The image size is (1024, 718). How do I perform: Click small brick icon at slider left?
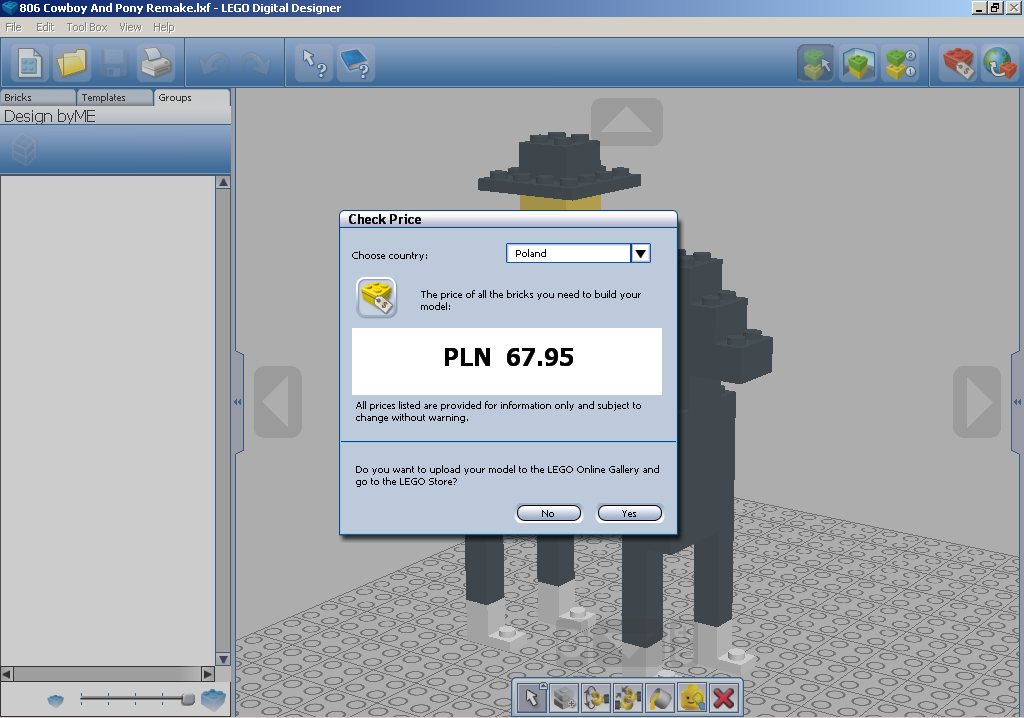point(56,700)
